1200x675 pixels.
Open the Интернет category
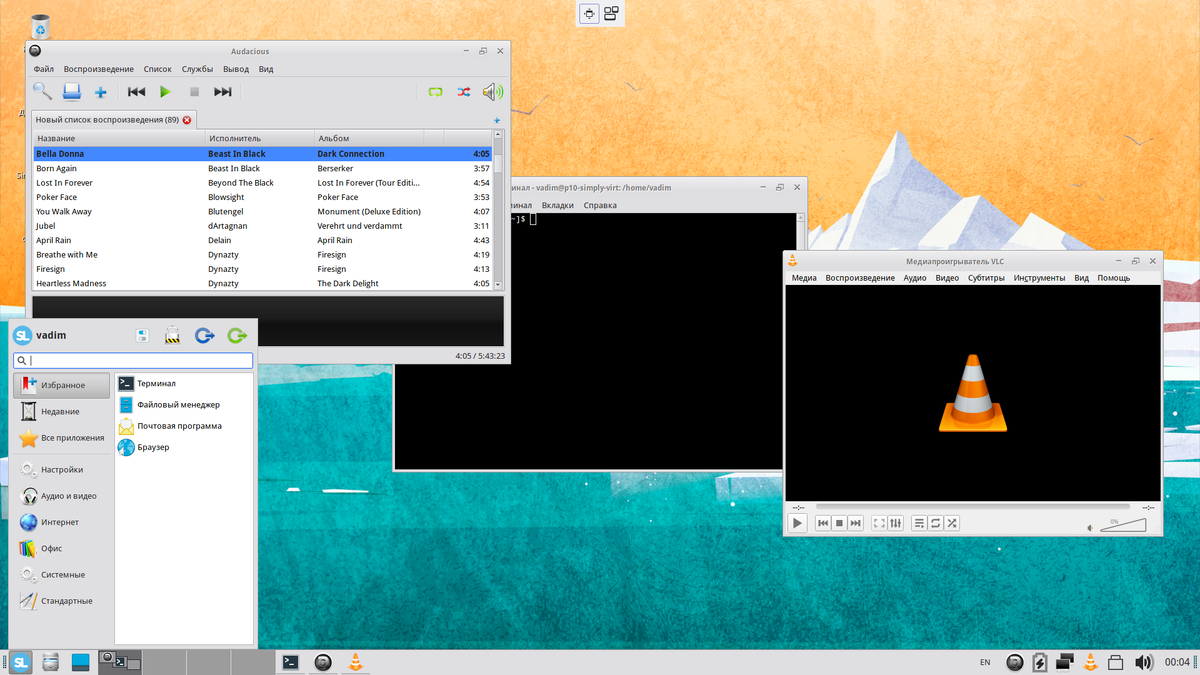click(62, 522)
